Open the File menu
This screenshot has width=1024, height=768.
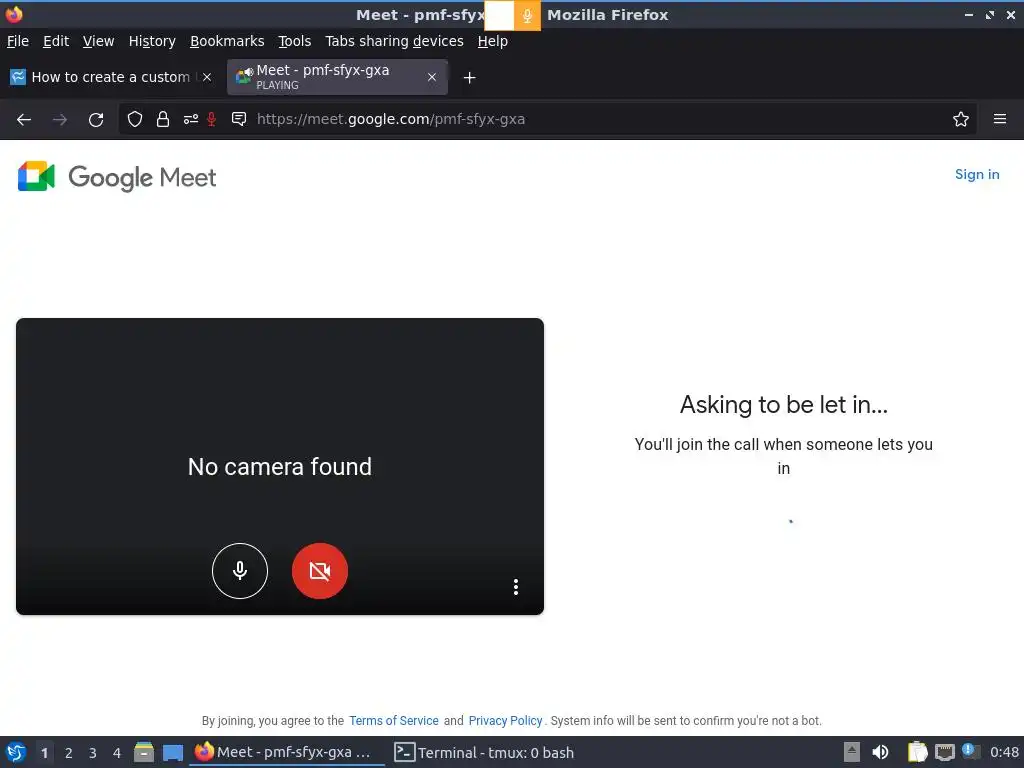[x=18, y=41]
